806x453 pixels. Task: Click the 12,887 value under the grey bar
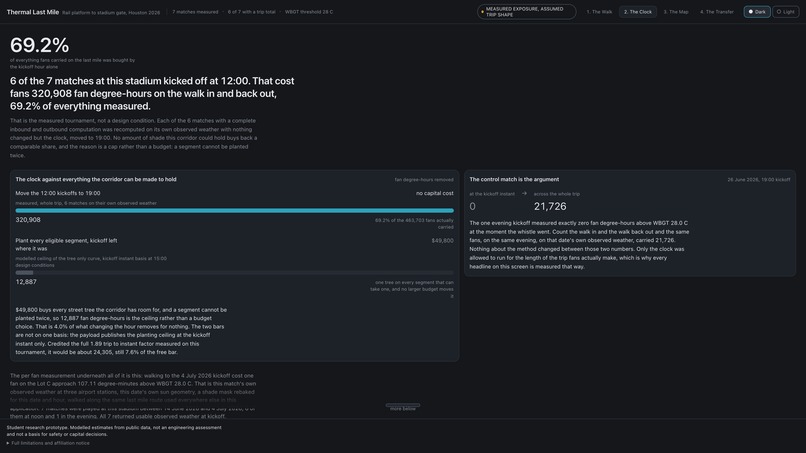coord(26,282)
